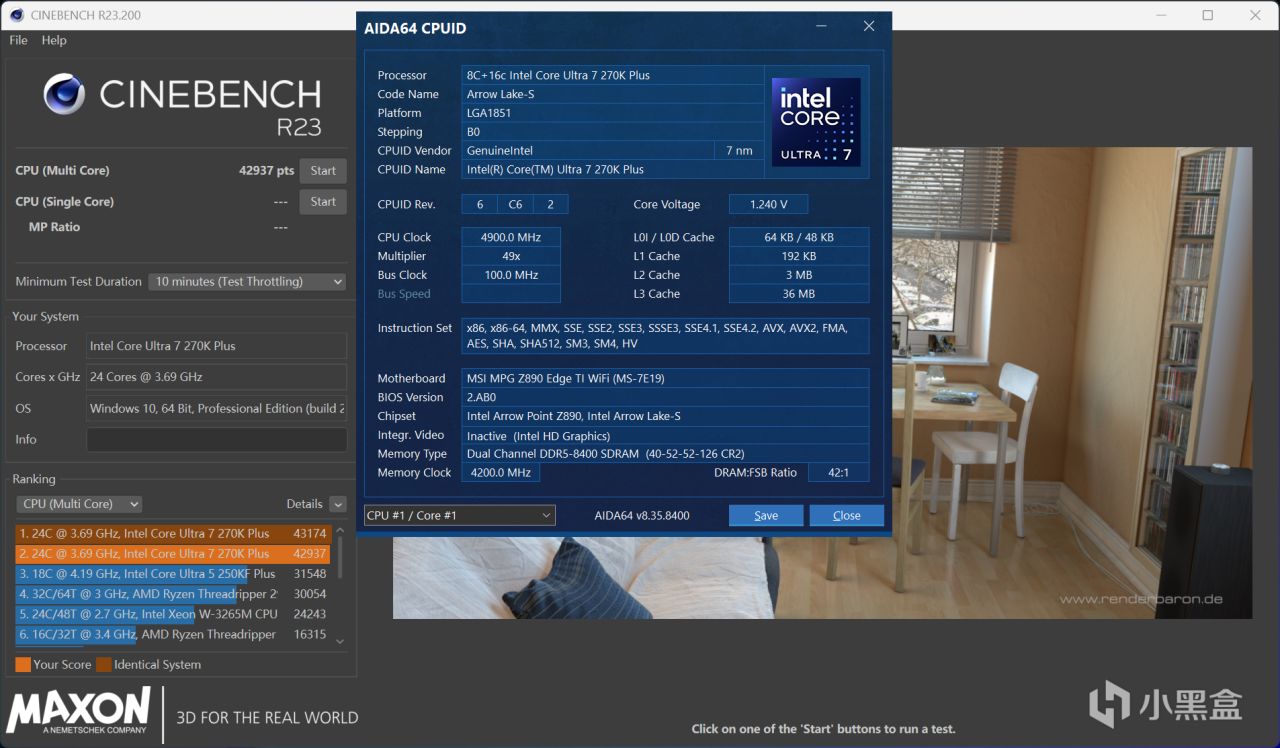Screen dimensions: 1280x748
Task: Click the Memory Type value Dual Channel DDR5-8400
Action: (x=665, y=454)
